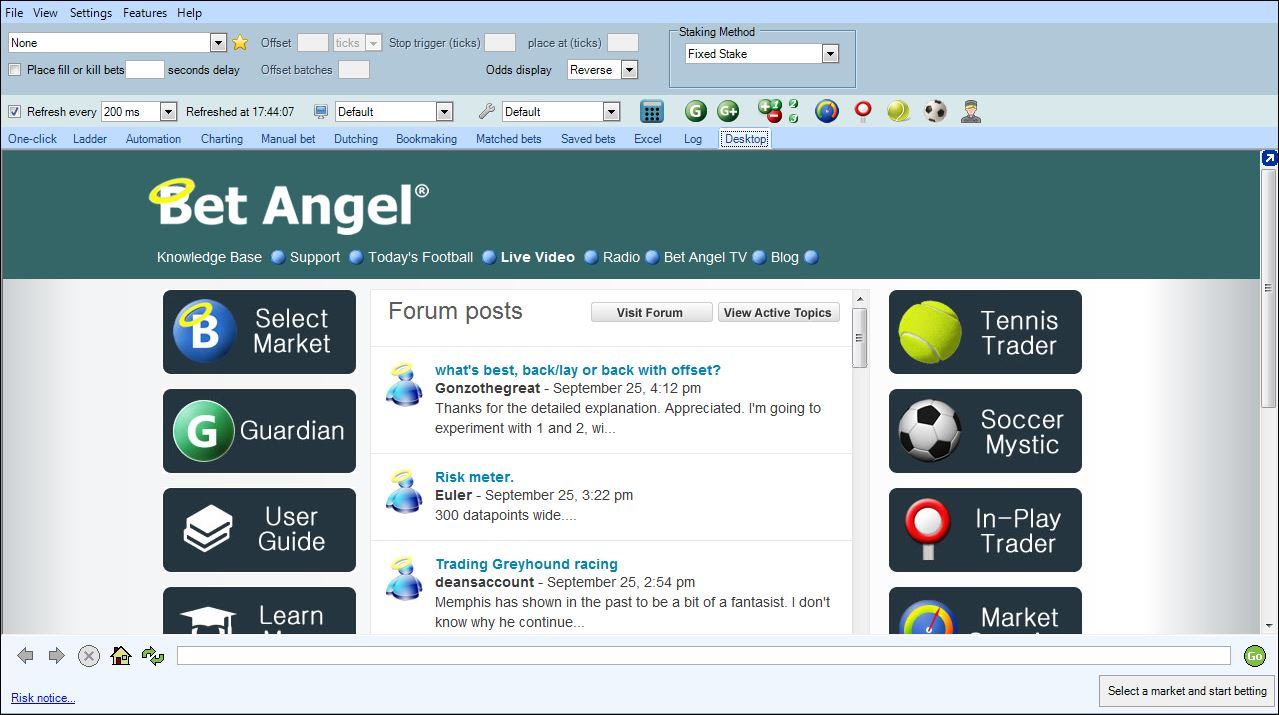
Task: Click the green G+ toolbar icon
Action: 728,111
